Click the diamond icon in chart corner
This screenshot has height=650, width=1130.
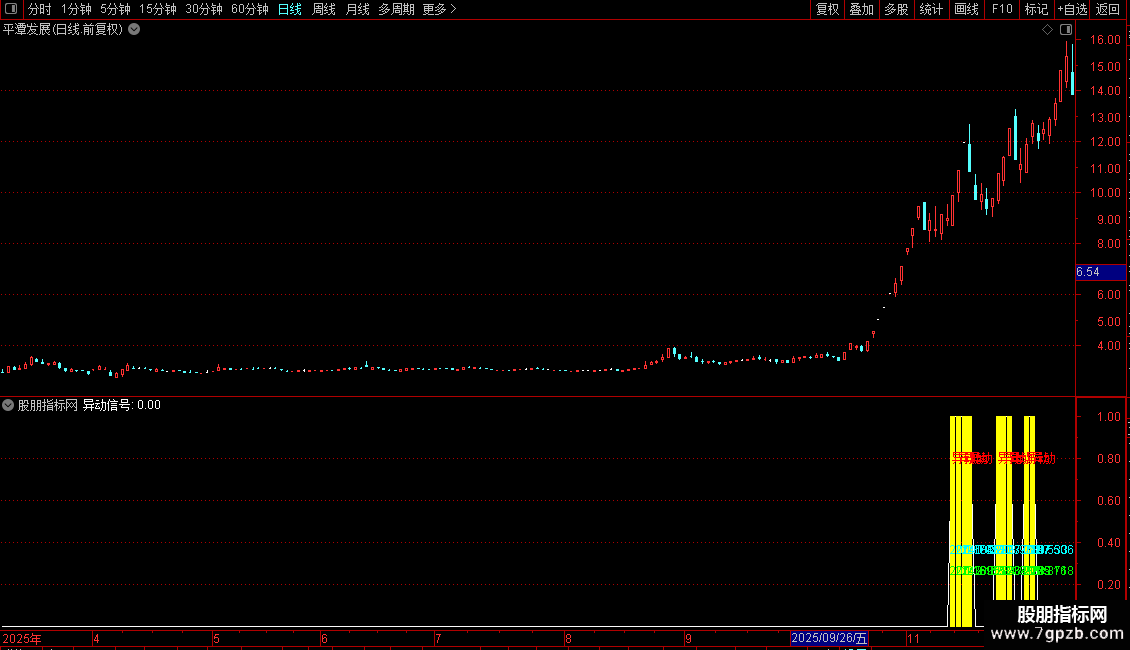(x=1047, y=30)
